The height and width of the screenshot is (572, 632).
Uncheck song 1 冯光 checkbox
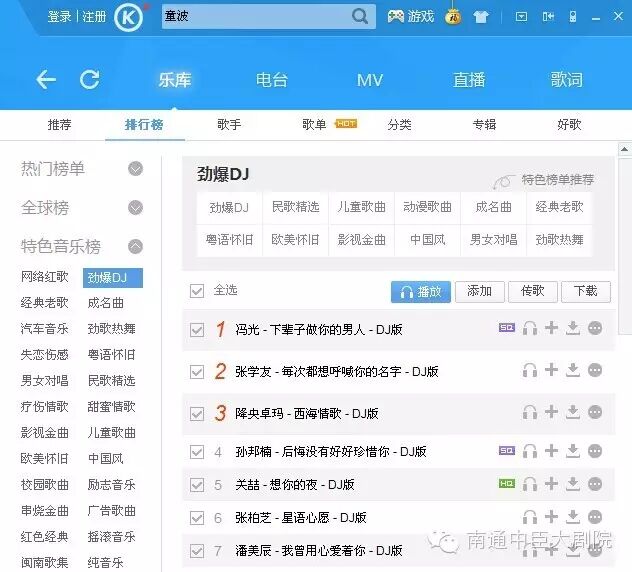pyautogui.click(x=197, y=330)
